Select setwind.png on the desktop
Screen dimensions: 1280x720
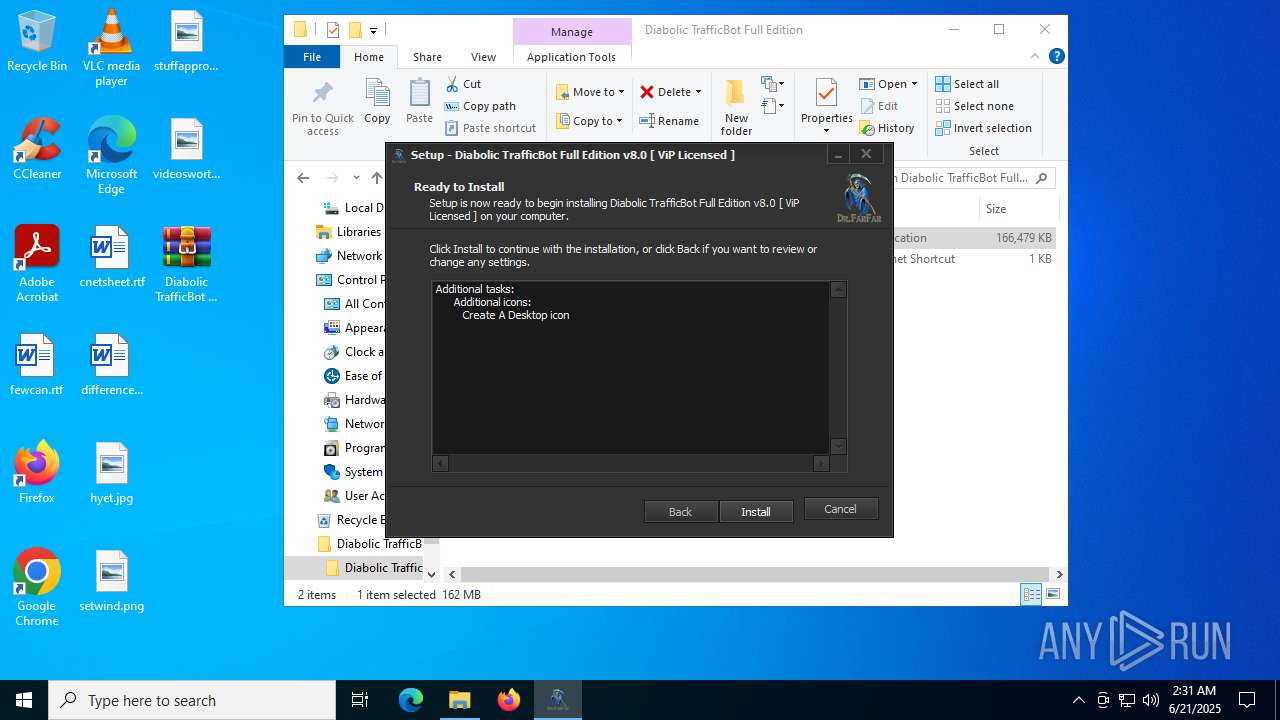point(111,581)
